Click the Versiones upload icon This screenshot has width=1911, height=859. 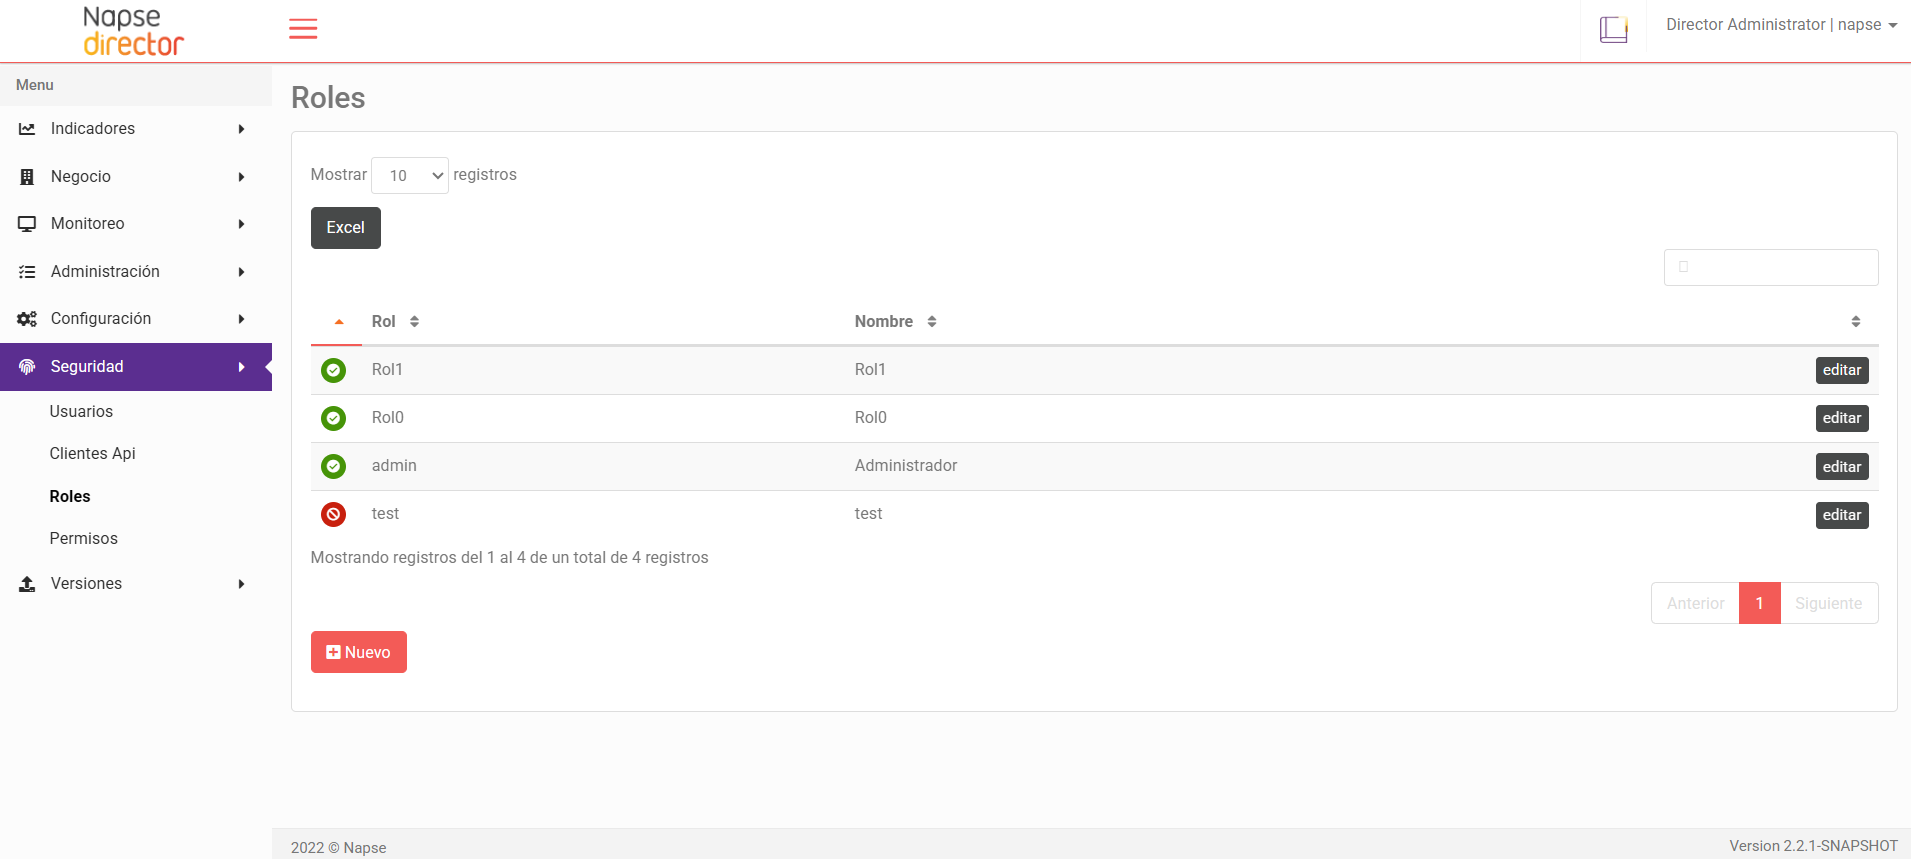pyautogui.click(x=27, y=584)
